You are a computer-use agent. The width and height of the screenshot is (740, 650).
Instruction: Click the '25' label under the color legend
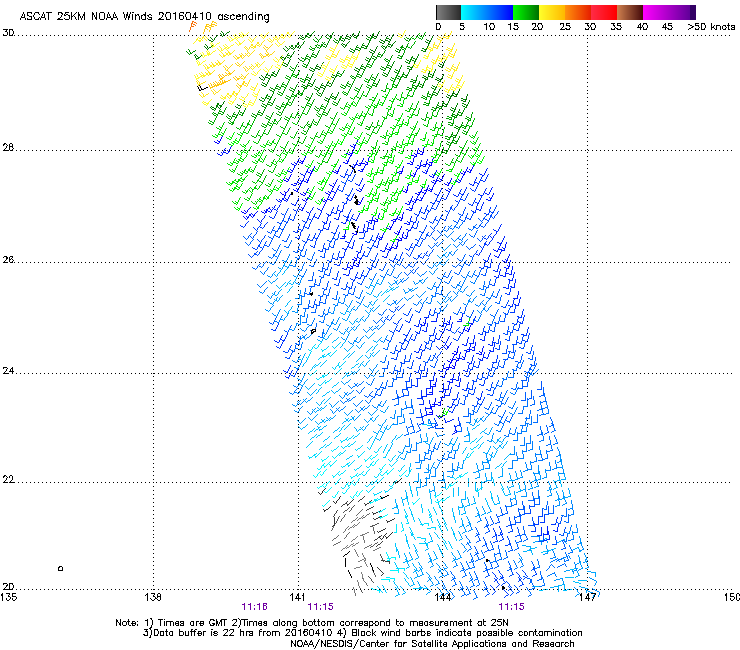[x=564, y=27]
